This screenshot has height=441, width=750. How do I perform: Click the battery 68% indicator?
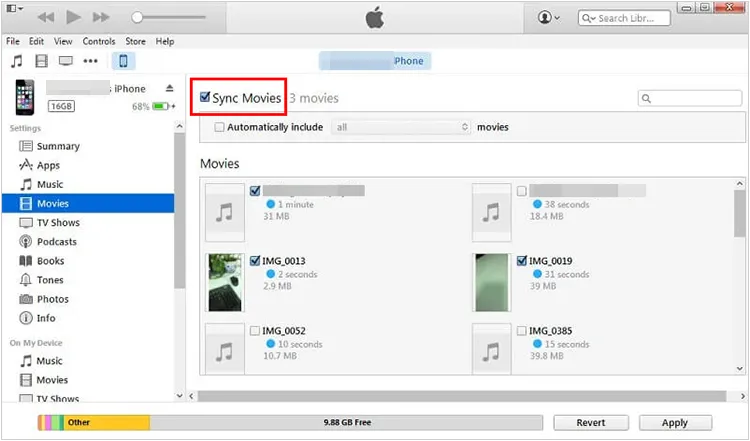pyautogui.click(x=154, y=106)
